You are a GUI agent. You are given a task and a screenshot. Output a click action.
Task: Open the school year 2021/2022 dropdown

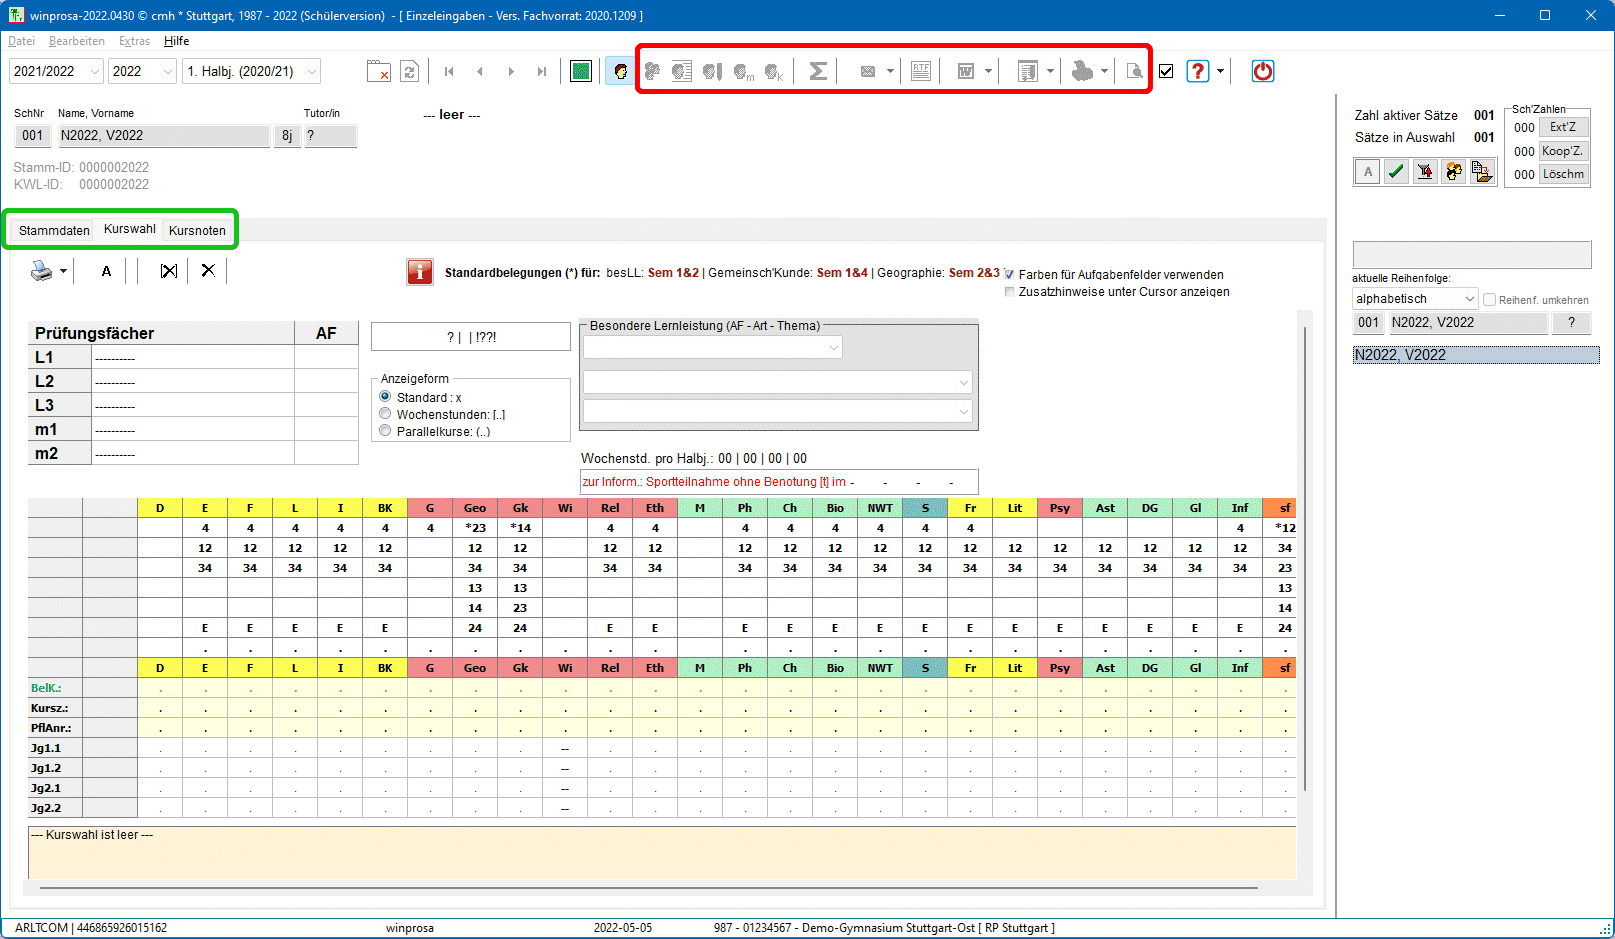point(95,71)
